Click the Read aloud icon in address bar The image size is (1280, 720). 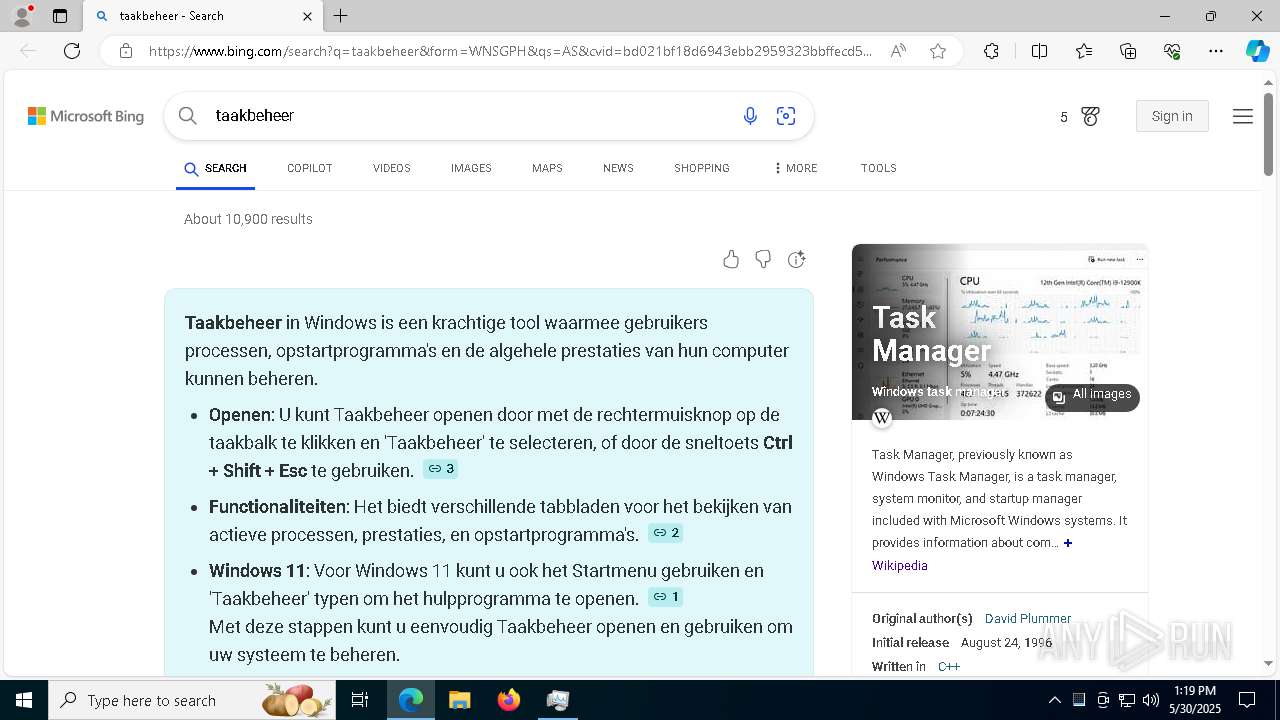point(898,51)
